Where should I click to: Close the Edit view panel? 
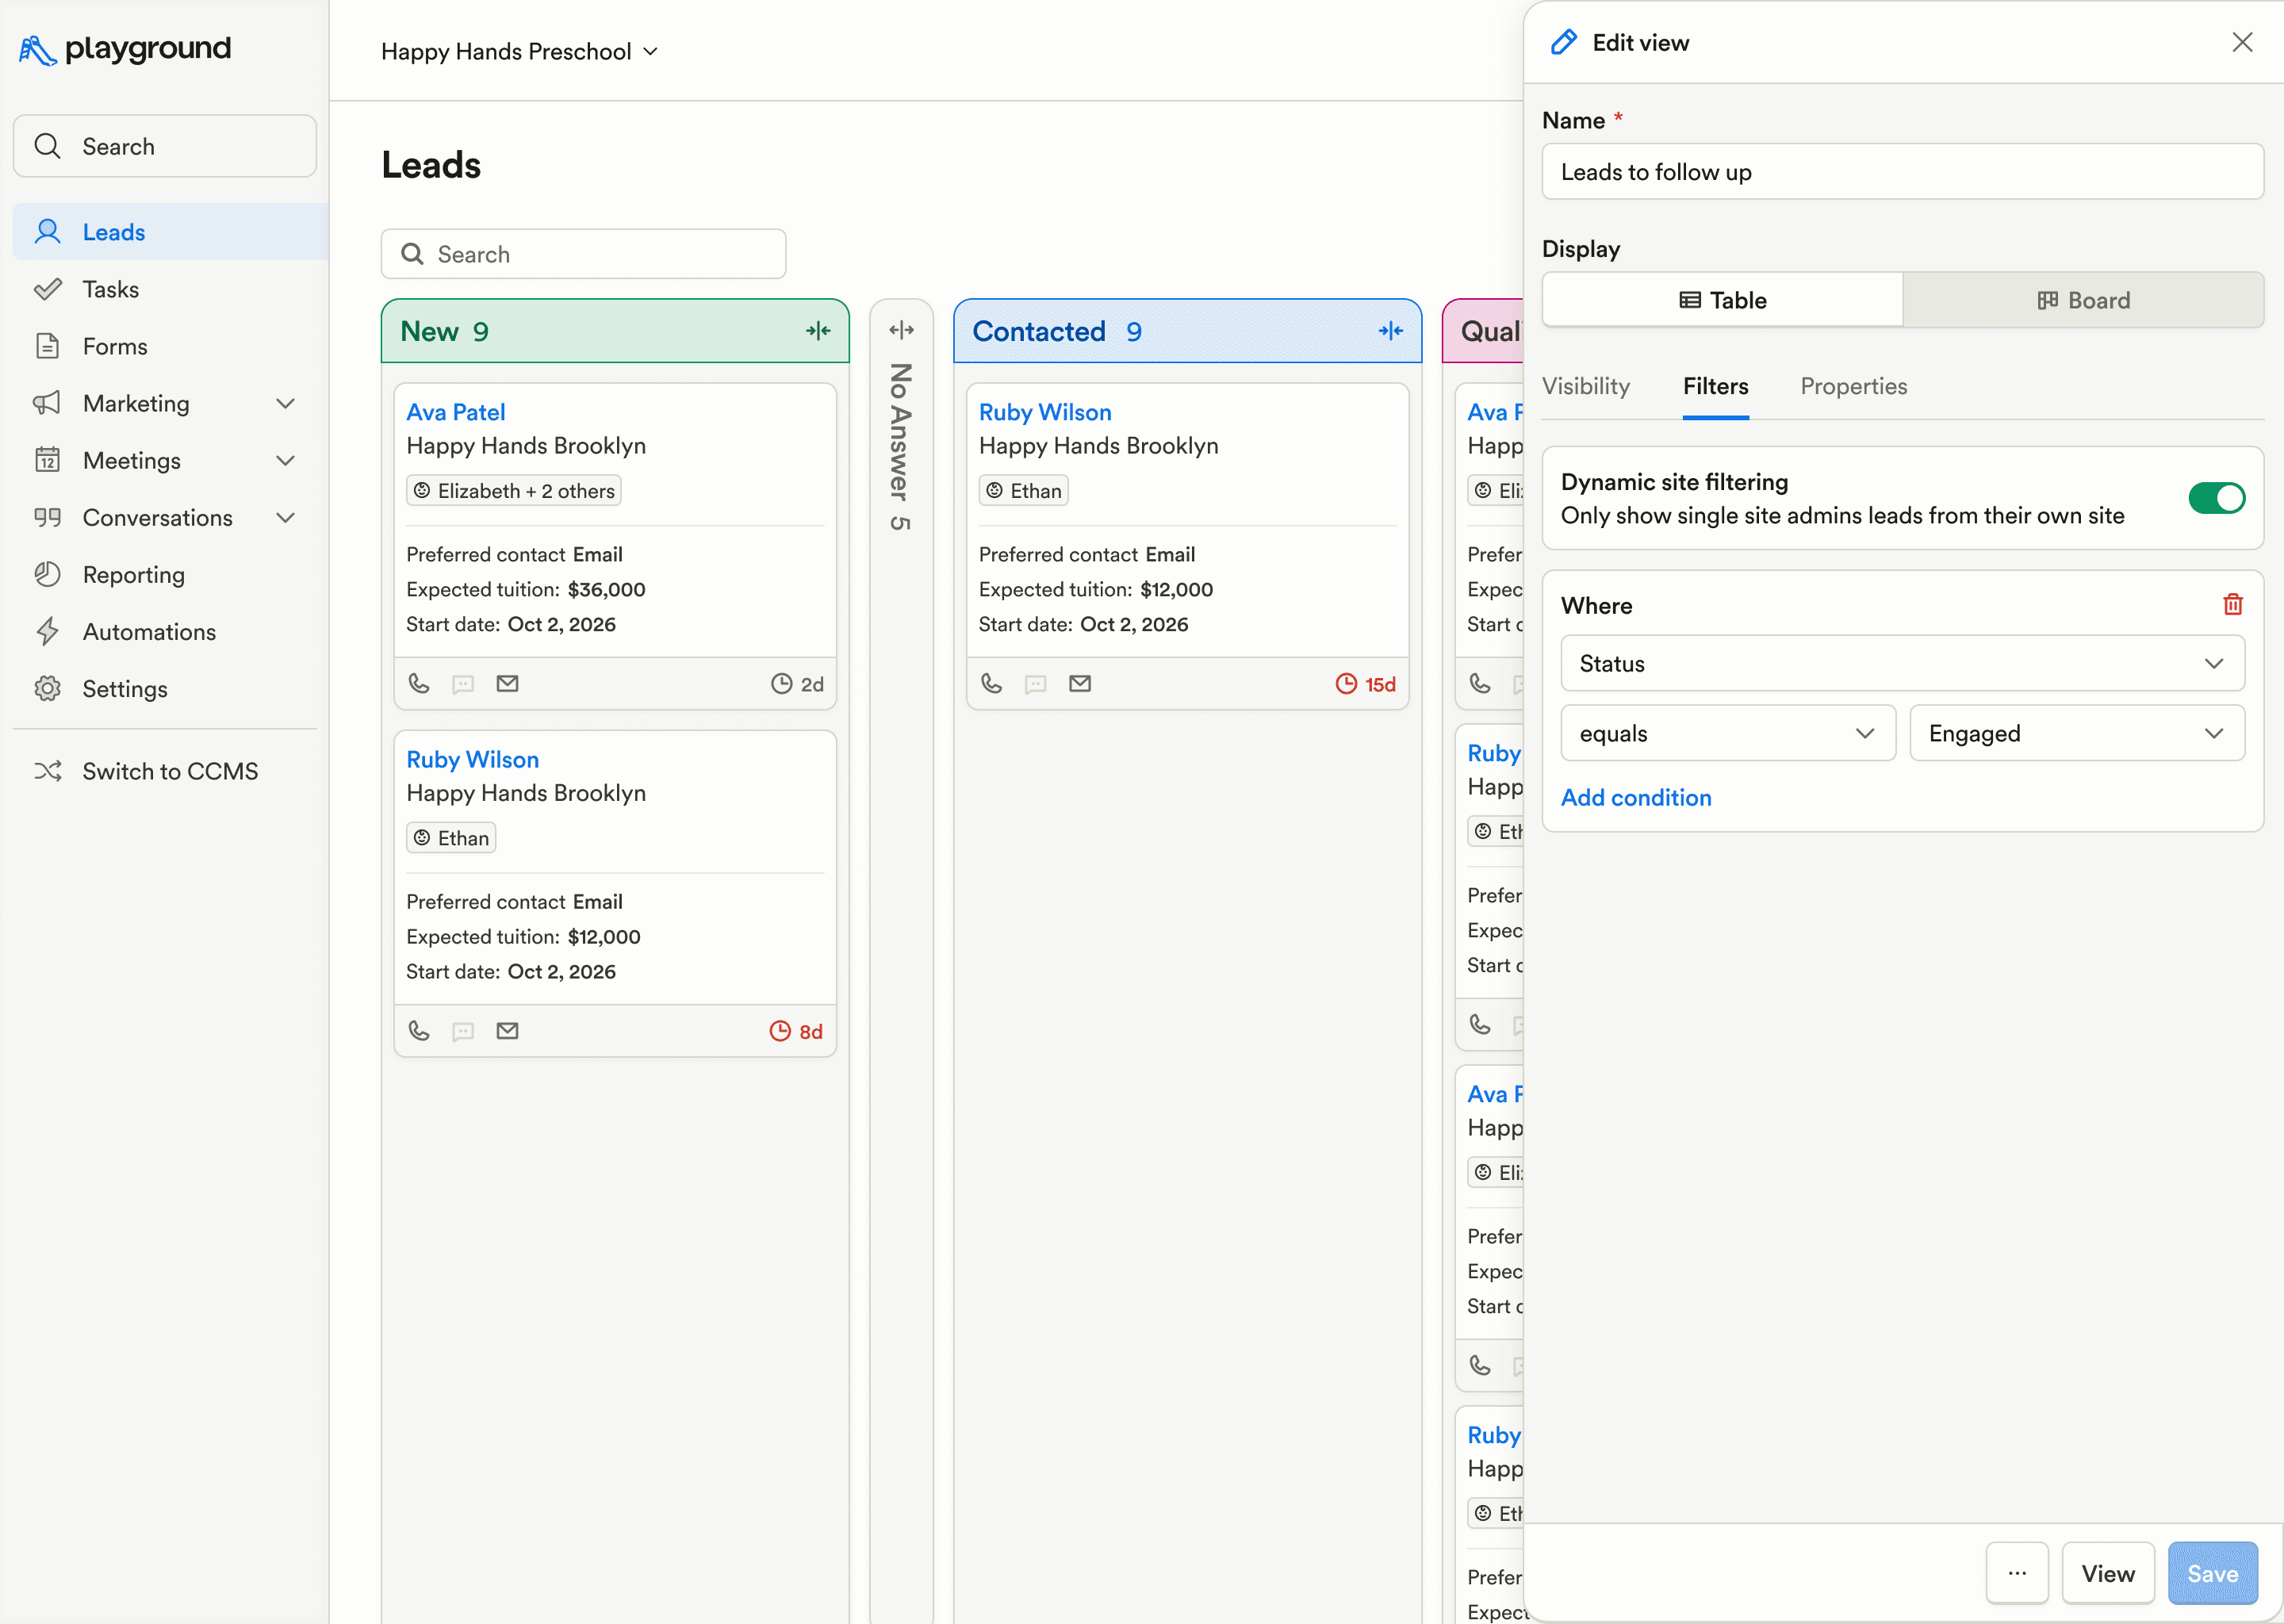click(x=2242, y=42)
